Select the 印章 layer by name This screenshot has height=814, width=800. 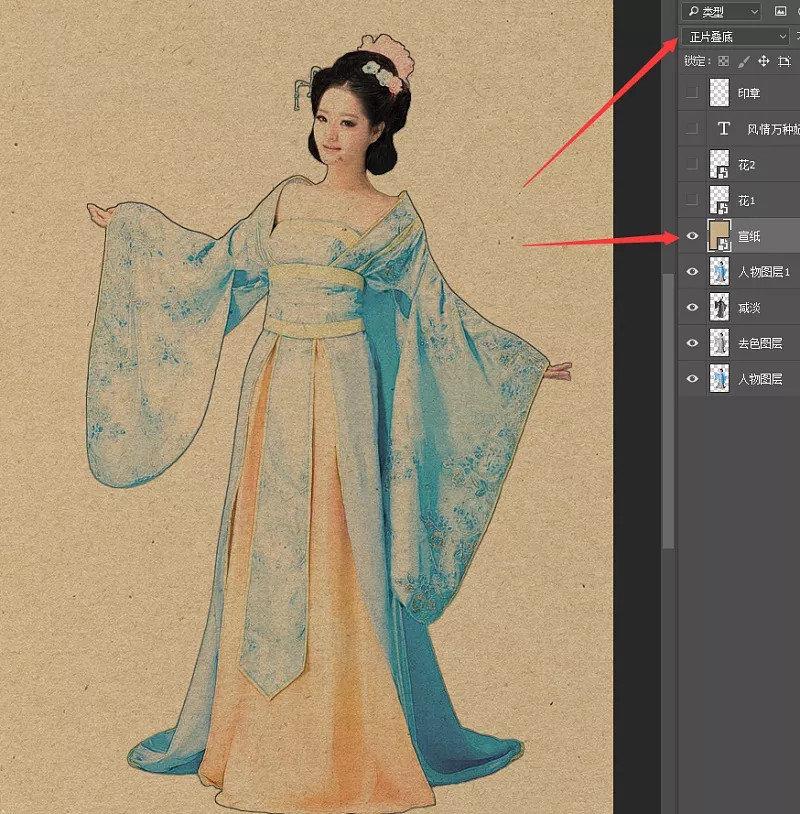click(x=749, y=93)
